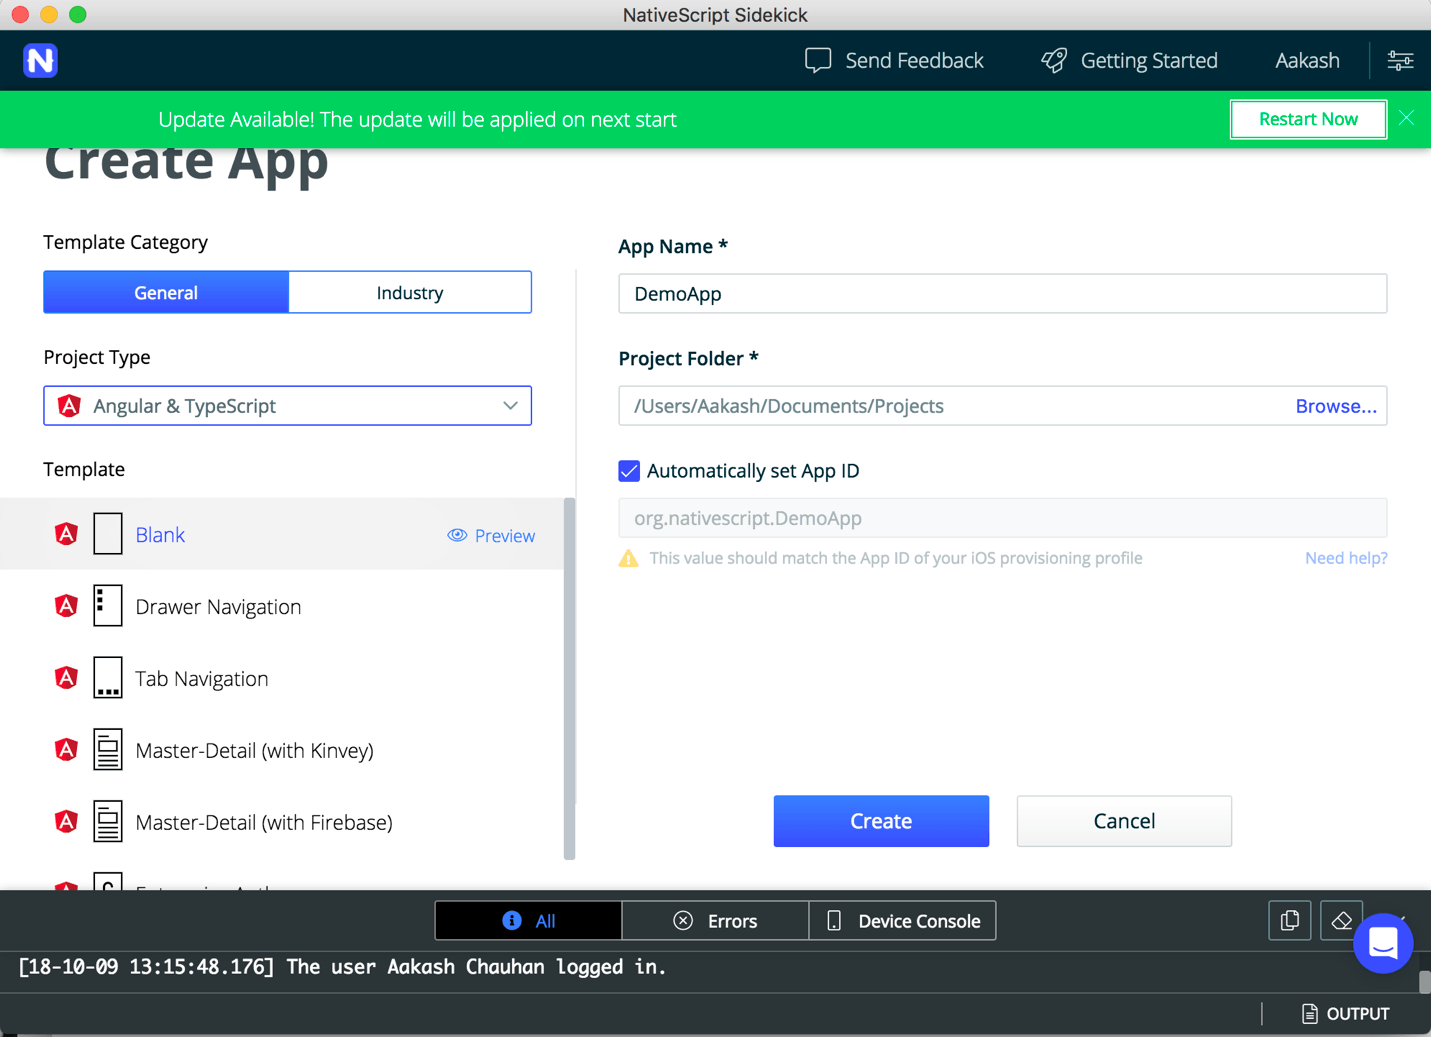The width and height of the screenshot is (1431, 1037).
Task: Click Restart Now to apply the update
Action: point(1308,119)
